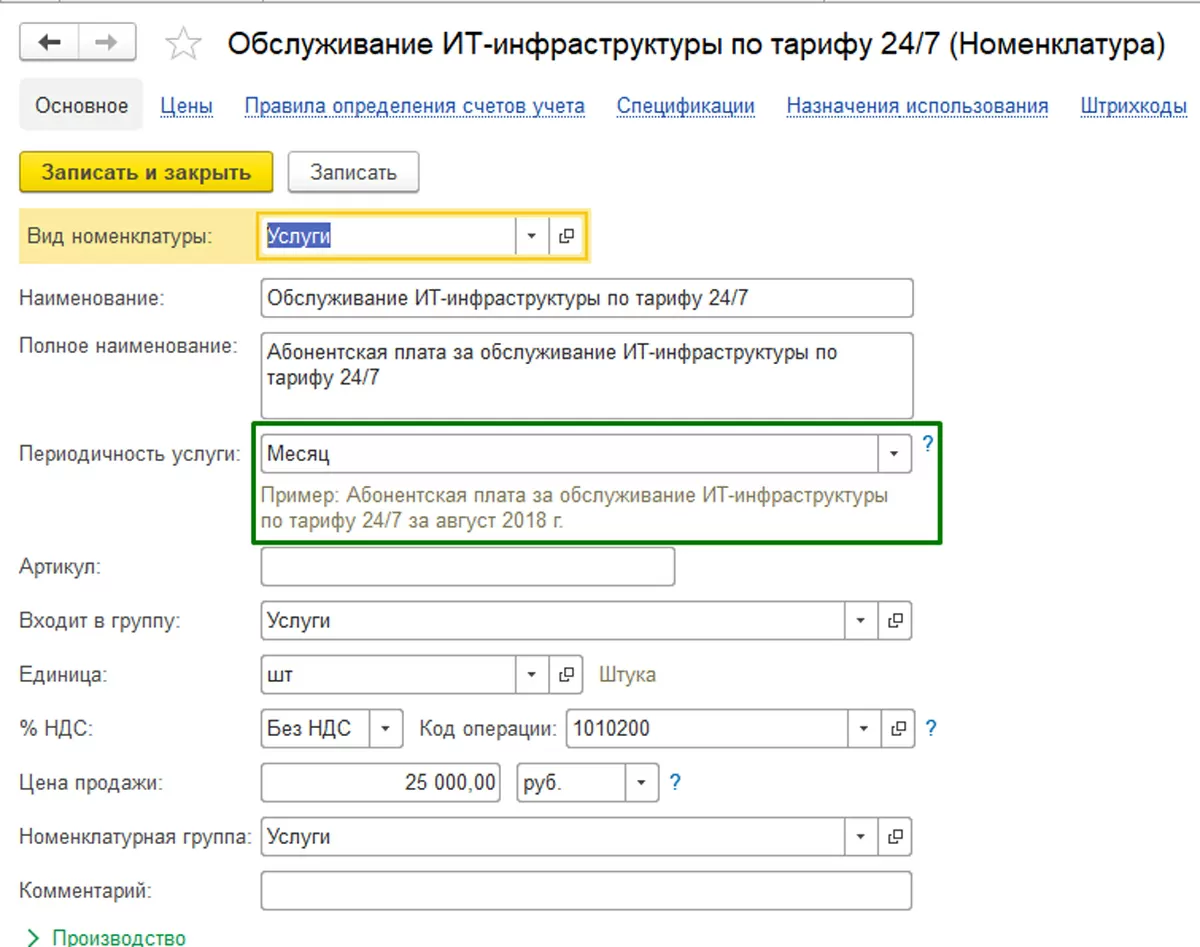Open the Номенклатурная группа dropdown
This screenshot has width=1200, height=947.
[861, 837]
